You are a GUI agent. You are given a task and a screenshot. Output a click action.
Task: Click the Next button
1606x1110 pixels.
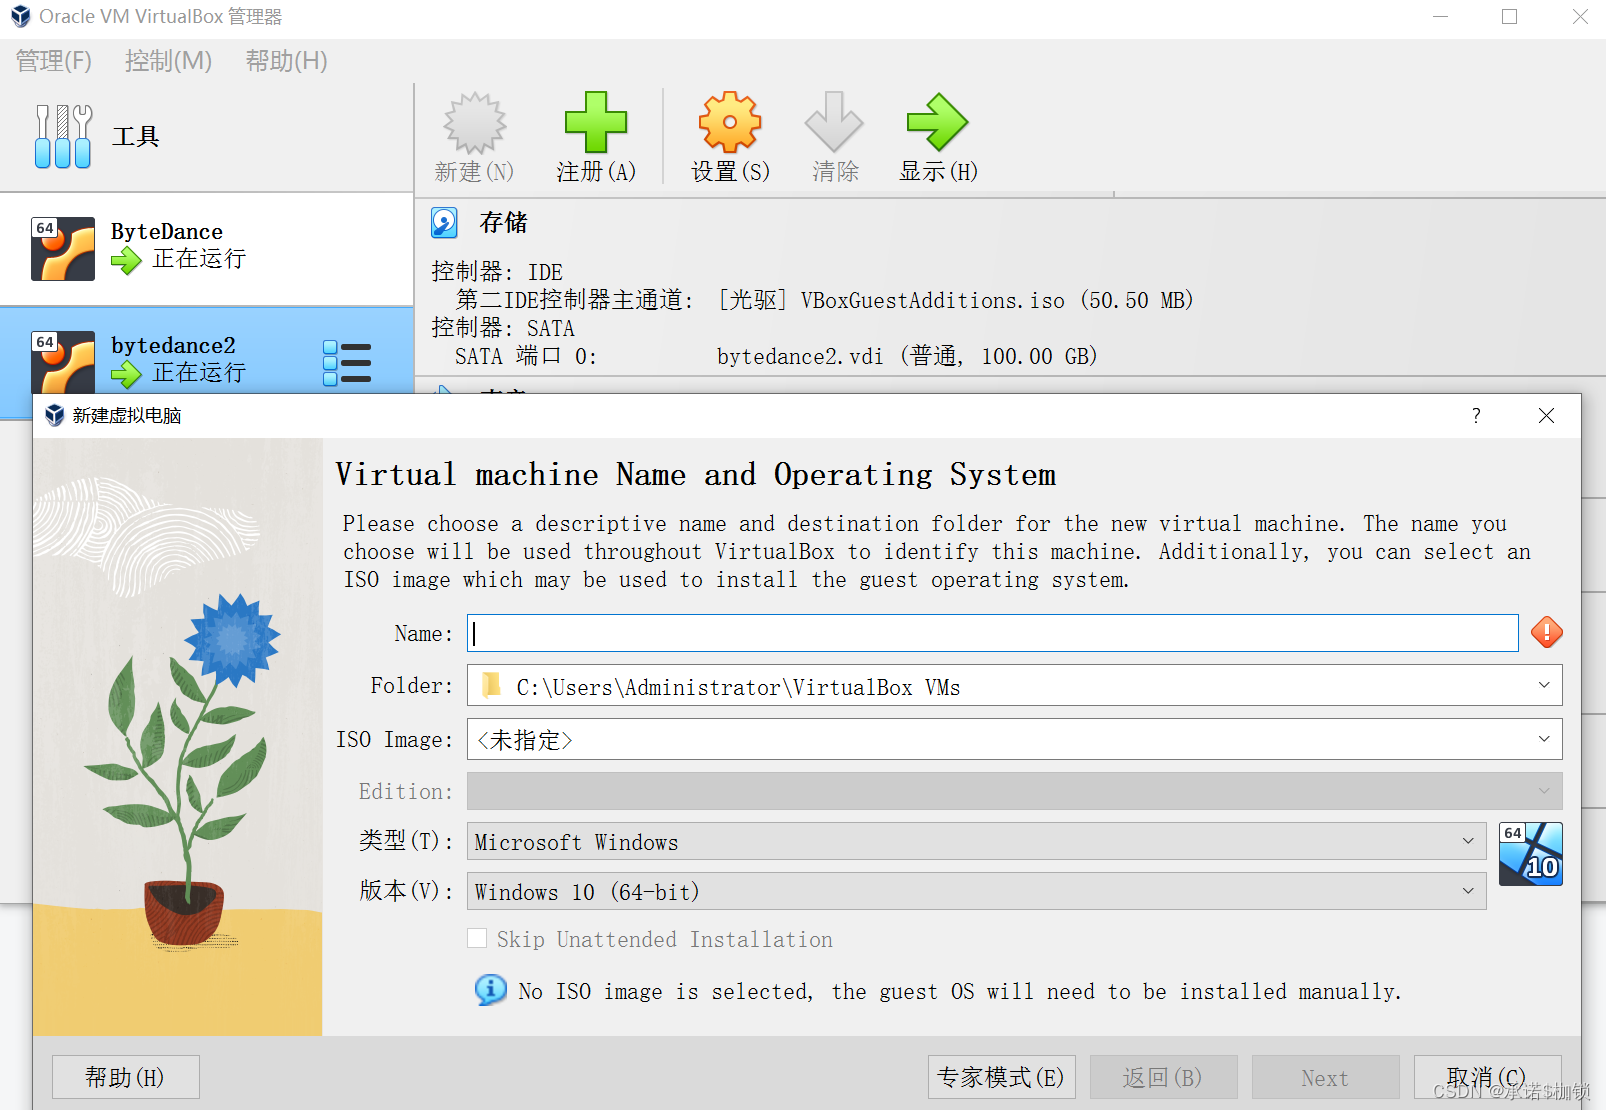1325,1077
